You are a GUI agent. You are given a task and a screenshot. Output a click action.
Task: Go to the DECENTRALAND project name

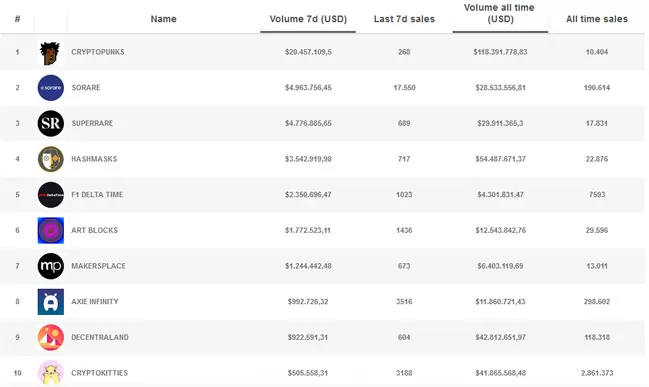[100, 337]
